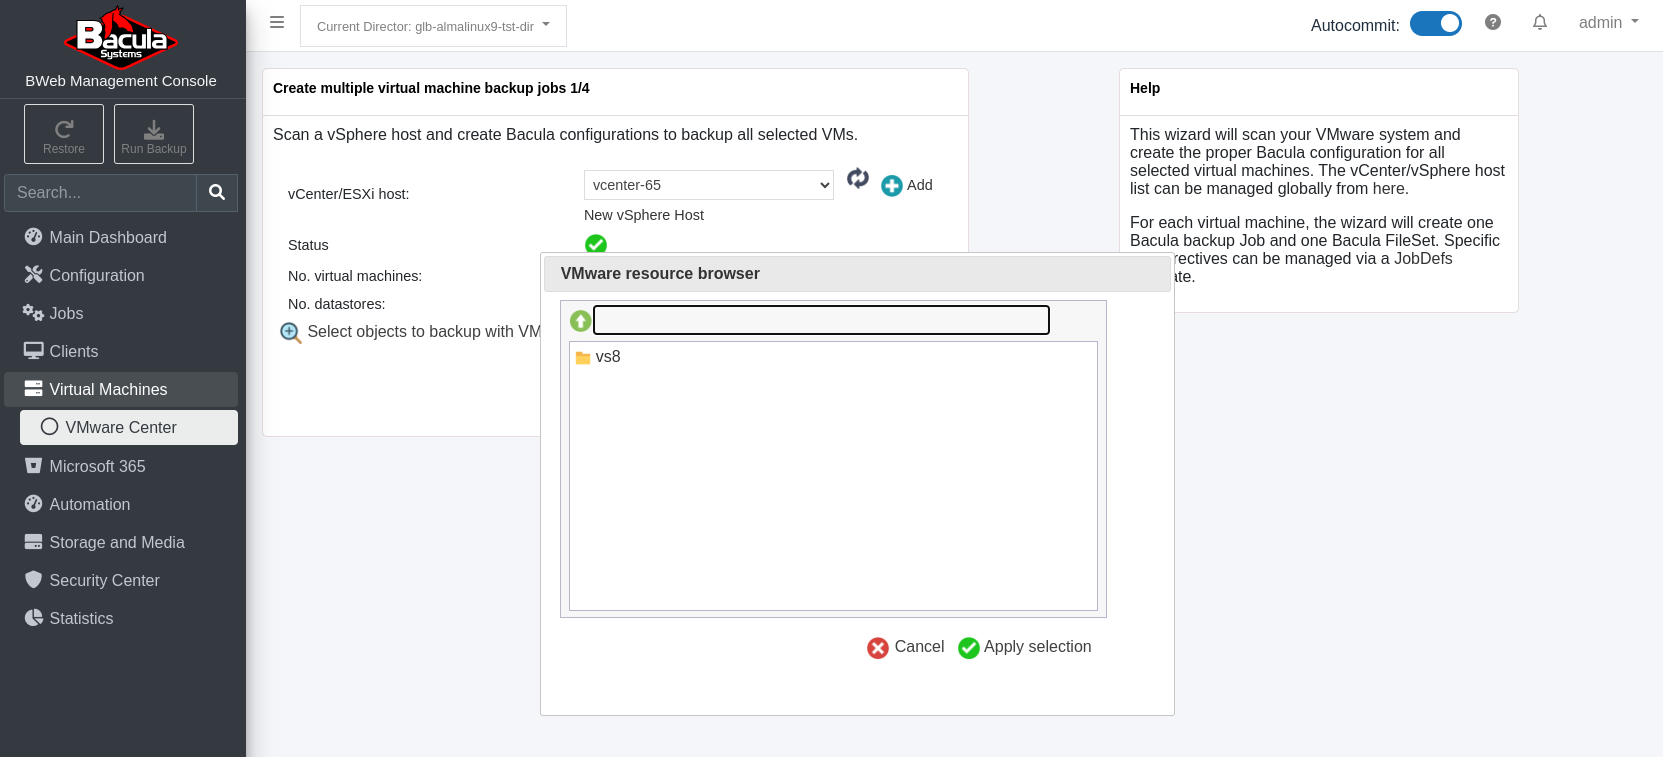Click the Main Dashboard gauge icon
This screenshot has height=757, width=1663.
click(33, 237)
